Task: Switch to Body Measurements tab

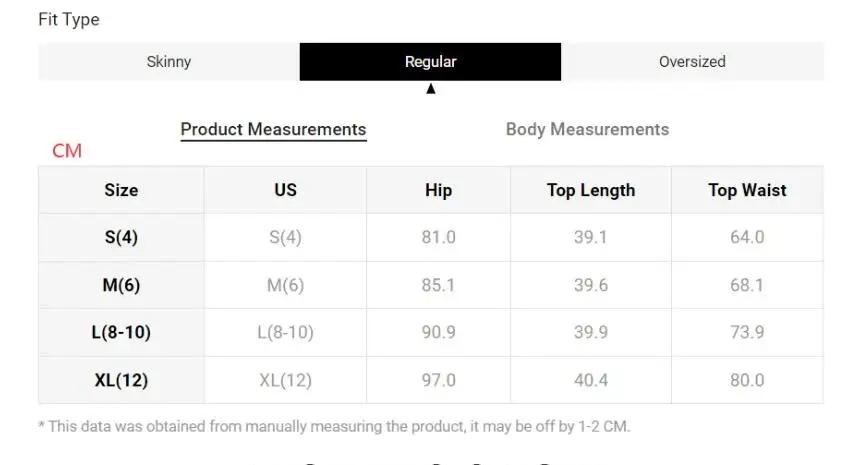Action: point(587,129)
